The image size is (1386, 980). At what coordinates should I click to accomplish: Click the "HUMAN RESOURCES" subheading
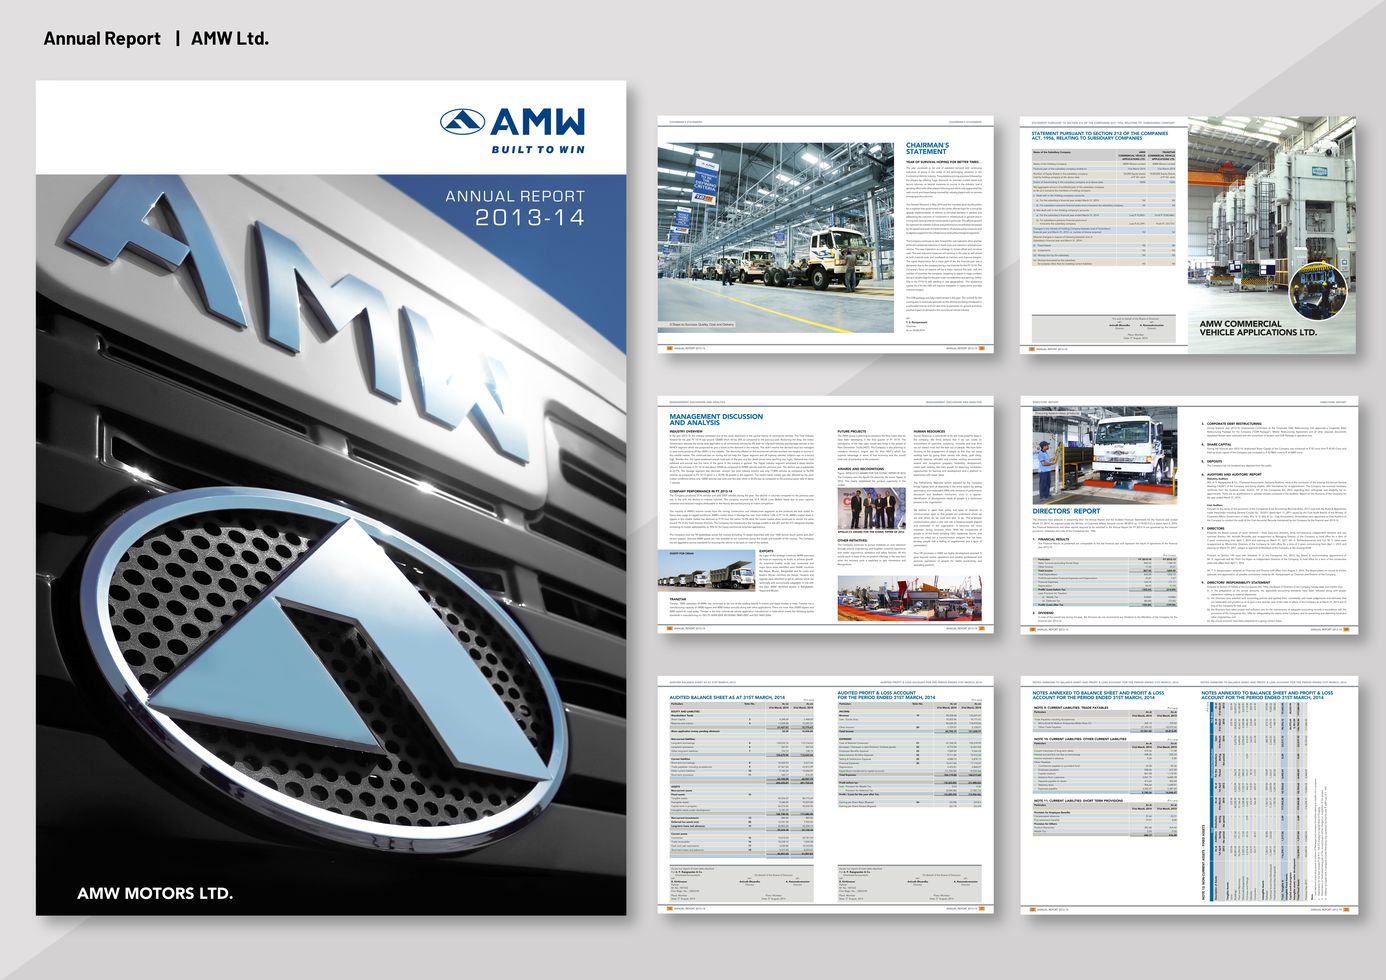(929, 431)
